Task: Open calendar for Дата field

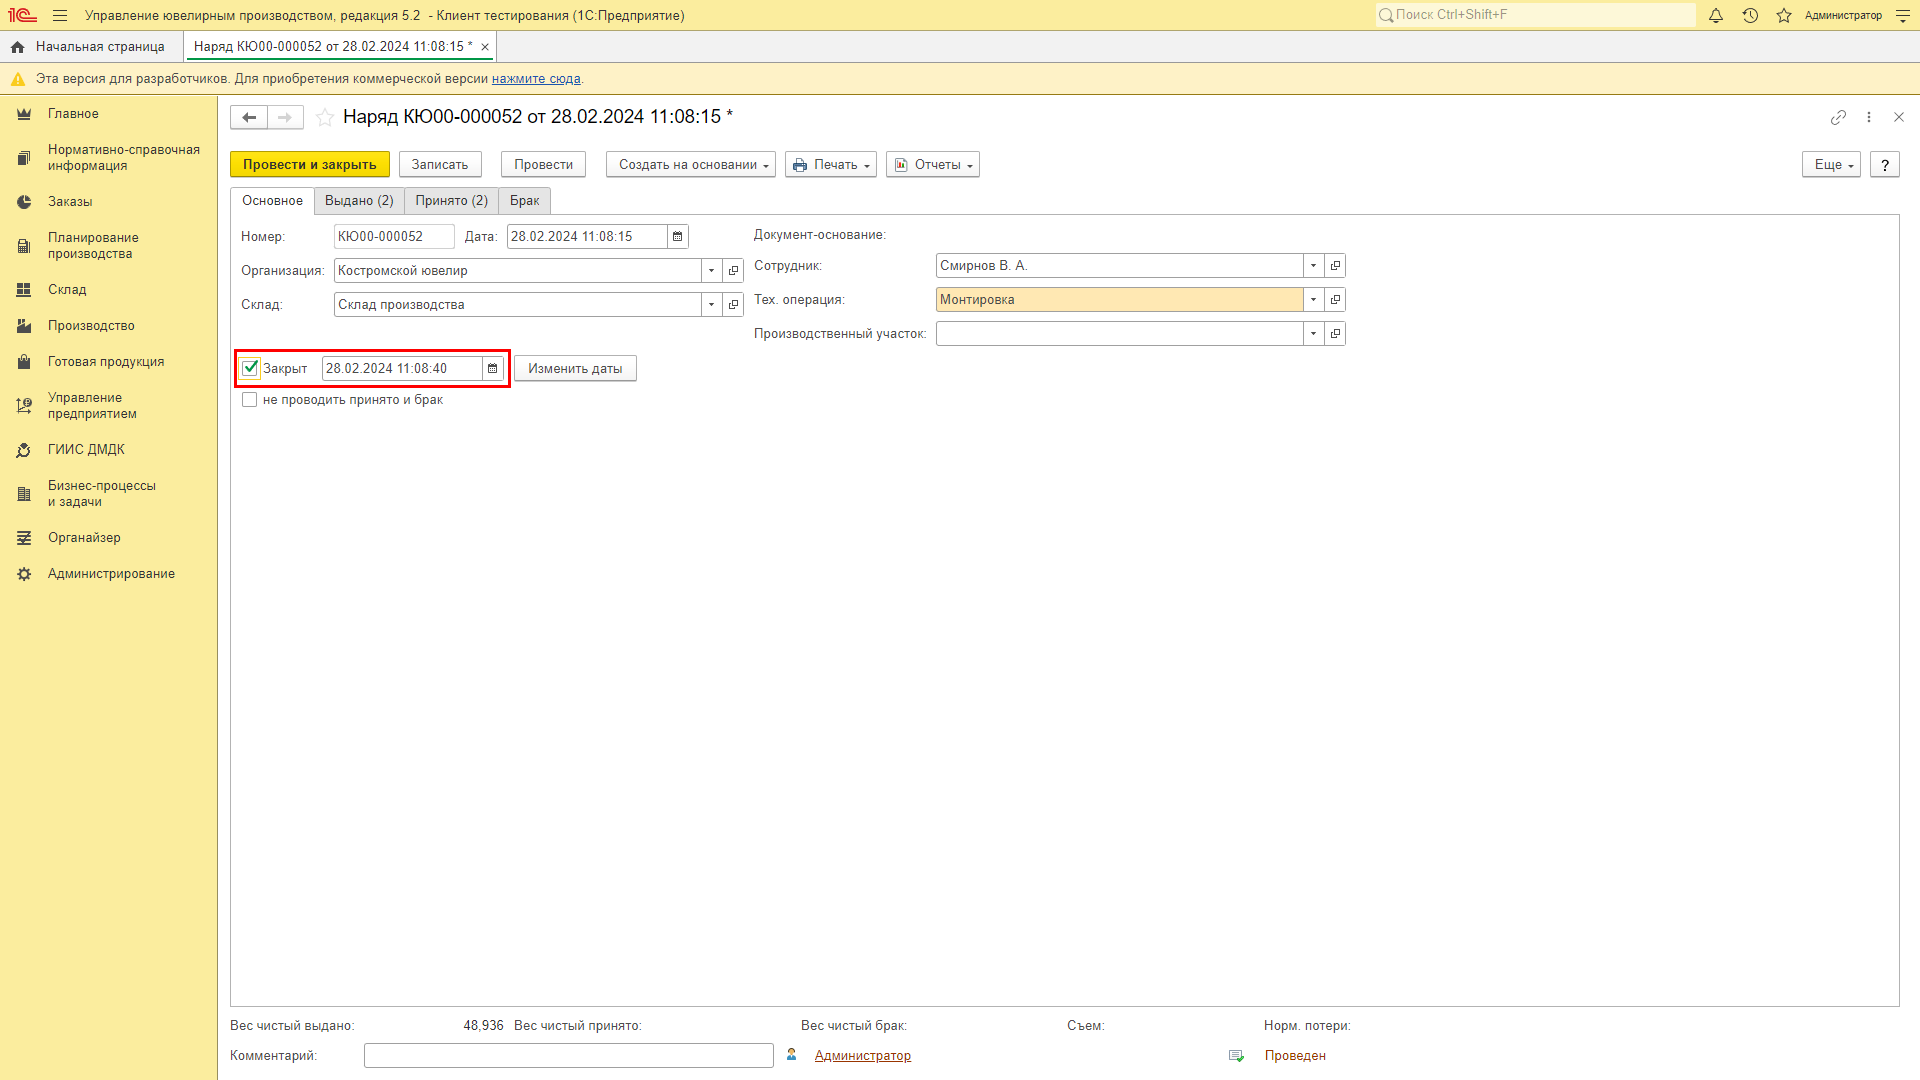Action: pyautogui.click(x=678, y=237)
